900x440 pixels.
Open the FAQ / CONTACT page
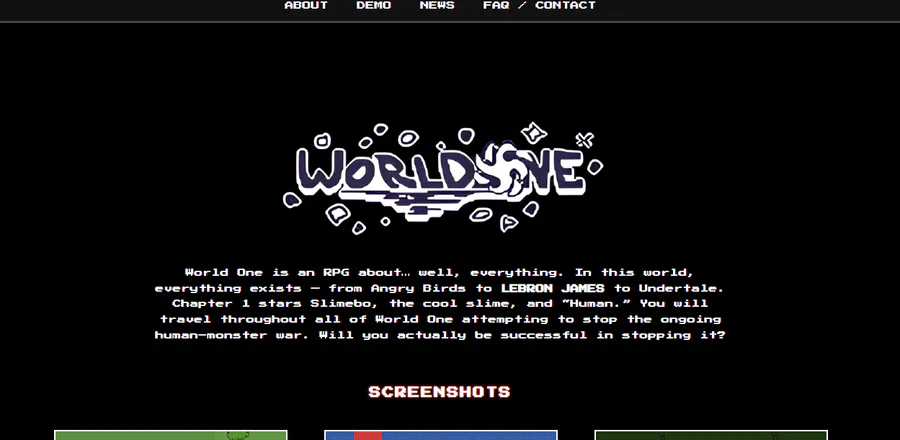pyautogui.click(x=540, y=5)
